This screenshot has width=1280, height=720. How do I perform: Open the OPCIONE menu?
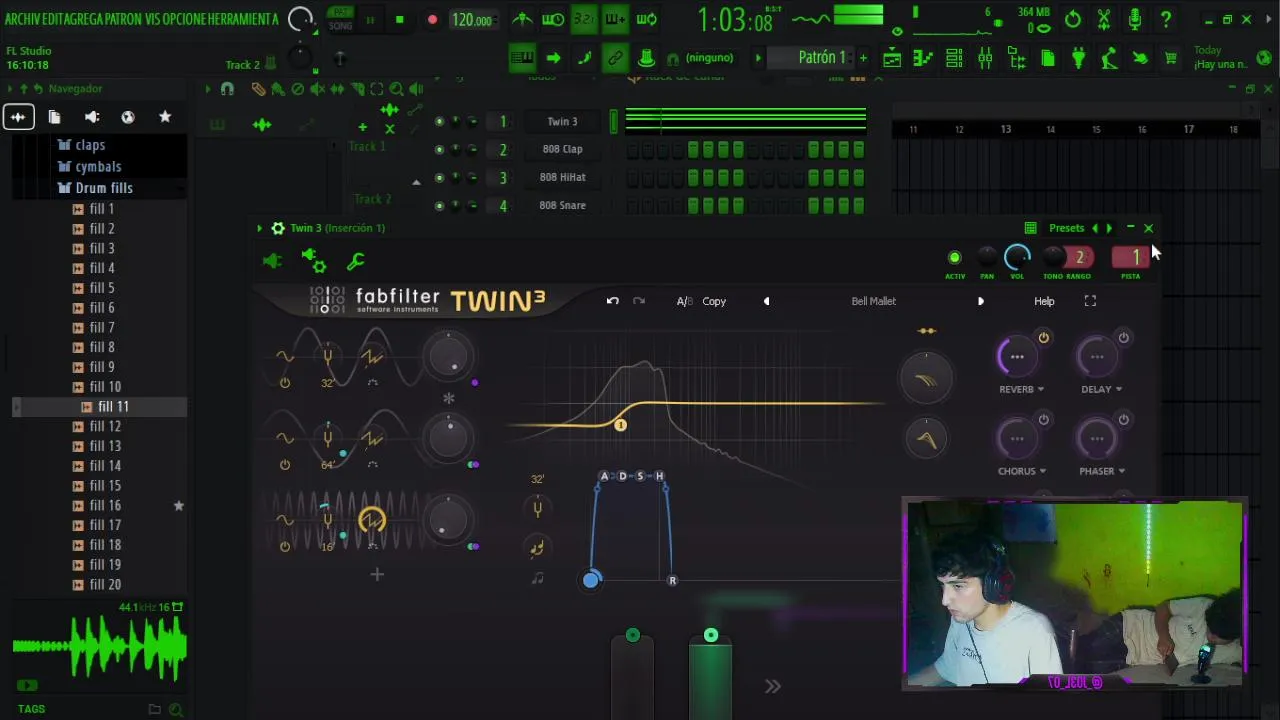[x=186, y=19]
